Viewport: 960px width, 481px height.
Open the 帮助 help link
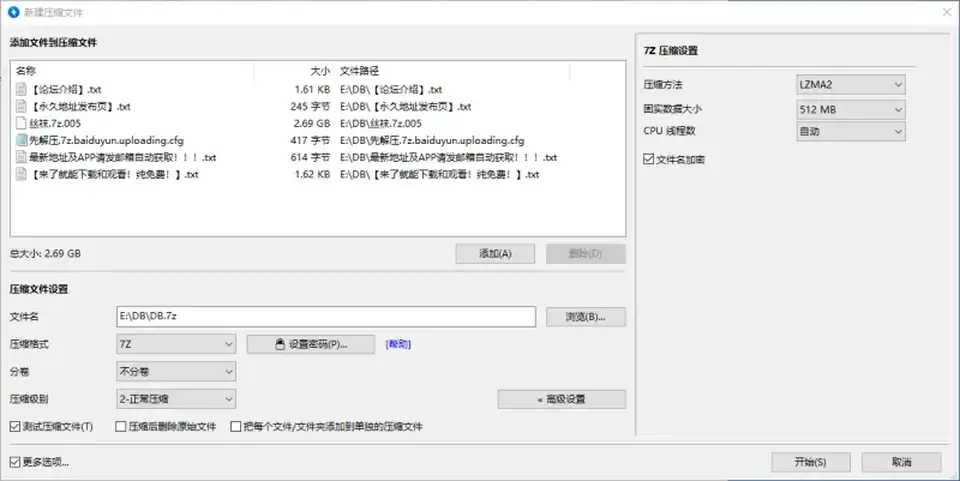pos(398,344)
